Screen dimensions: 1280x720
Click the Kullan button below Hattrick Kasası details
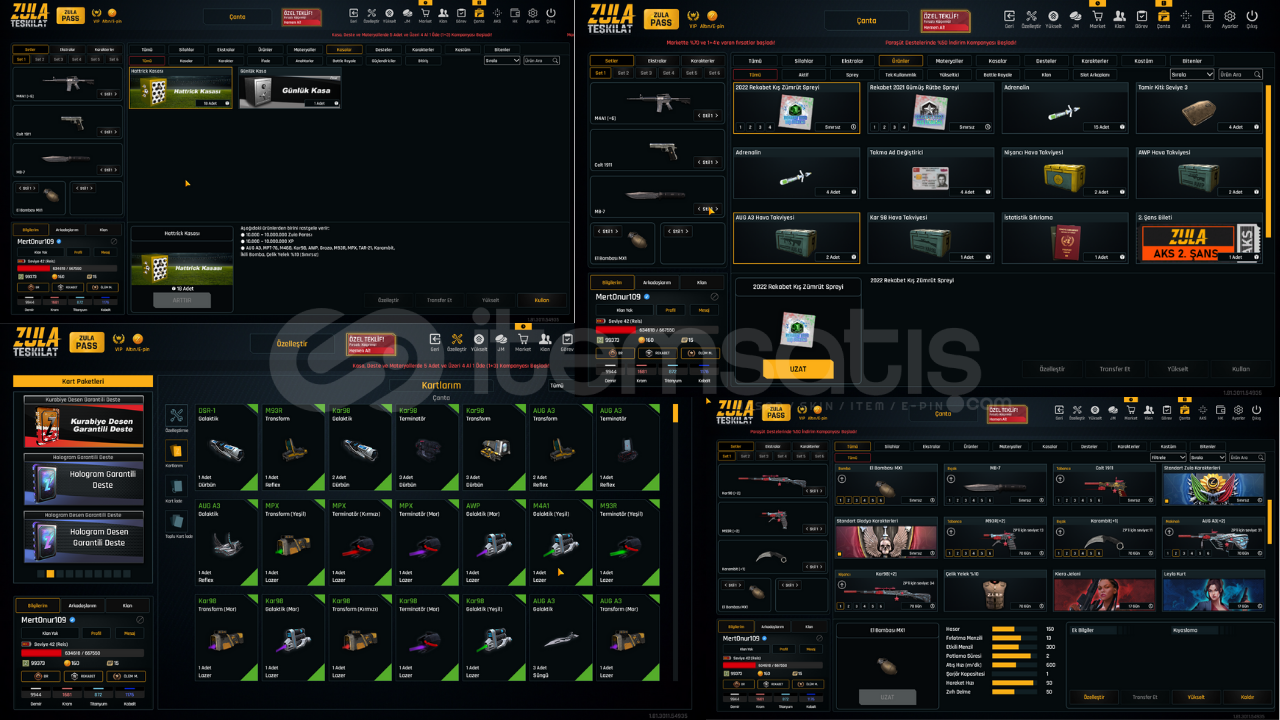click(542, 300)
